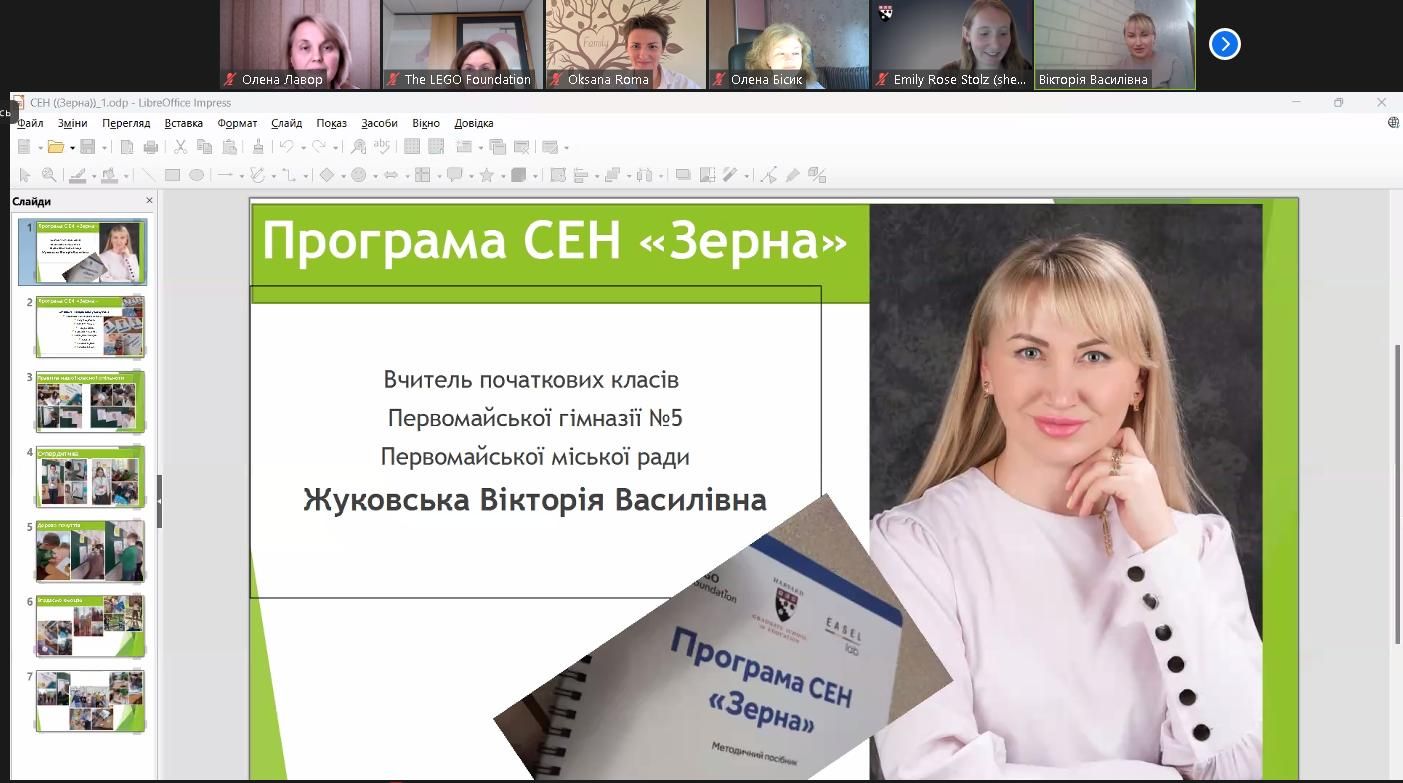This screenshot has height=783, width=1403.
Task: Click the Cut scissors icon
Action: (180, 147)
